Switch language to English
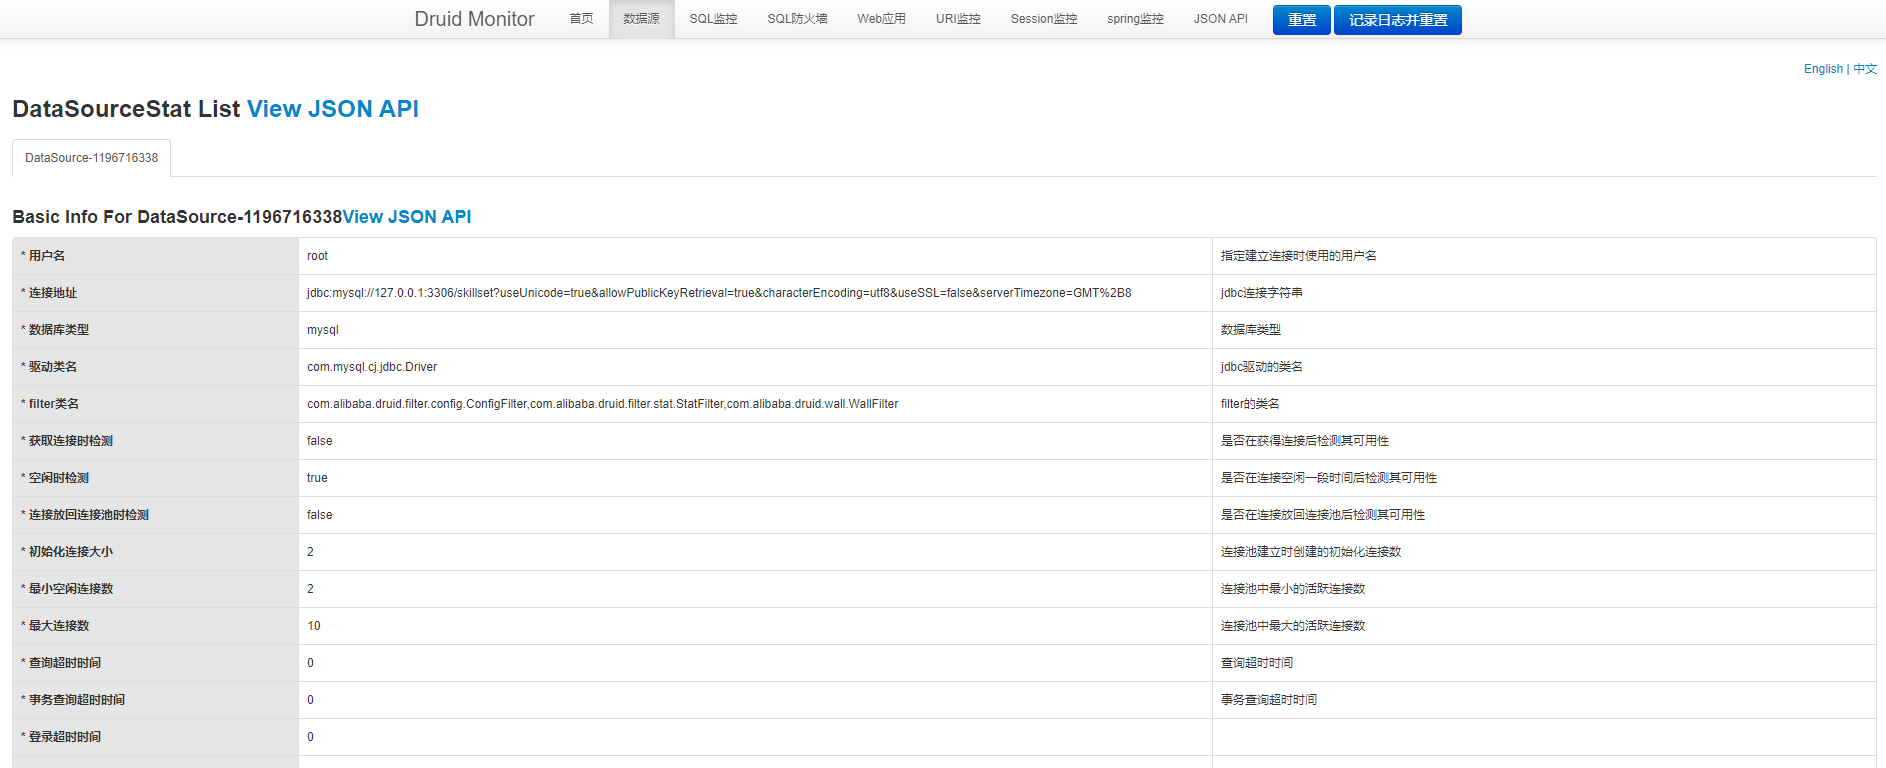The image size is (1886, 768). pyautogui.click(x=1823, y=69)
